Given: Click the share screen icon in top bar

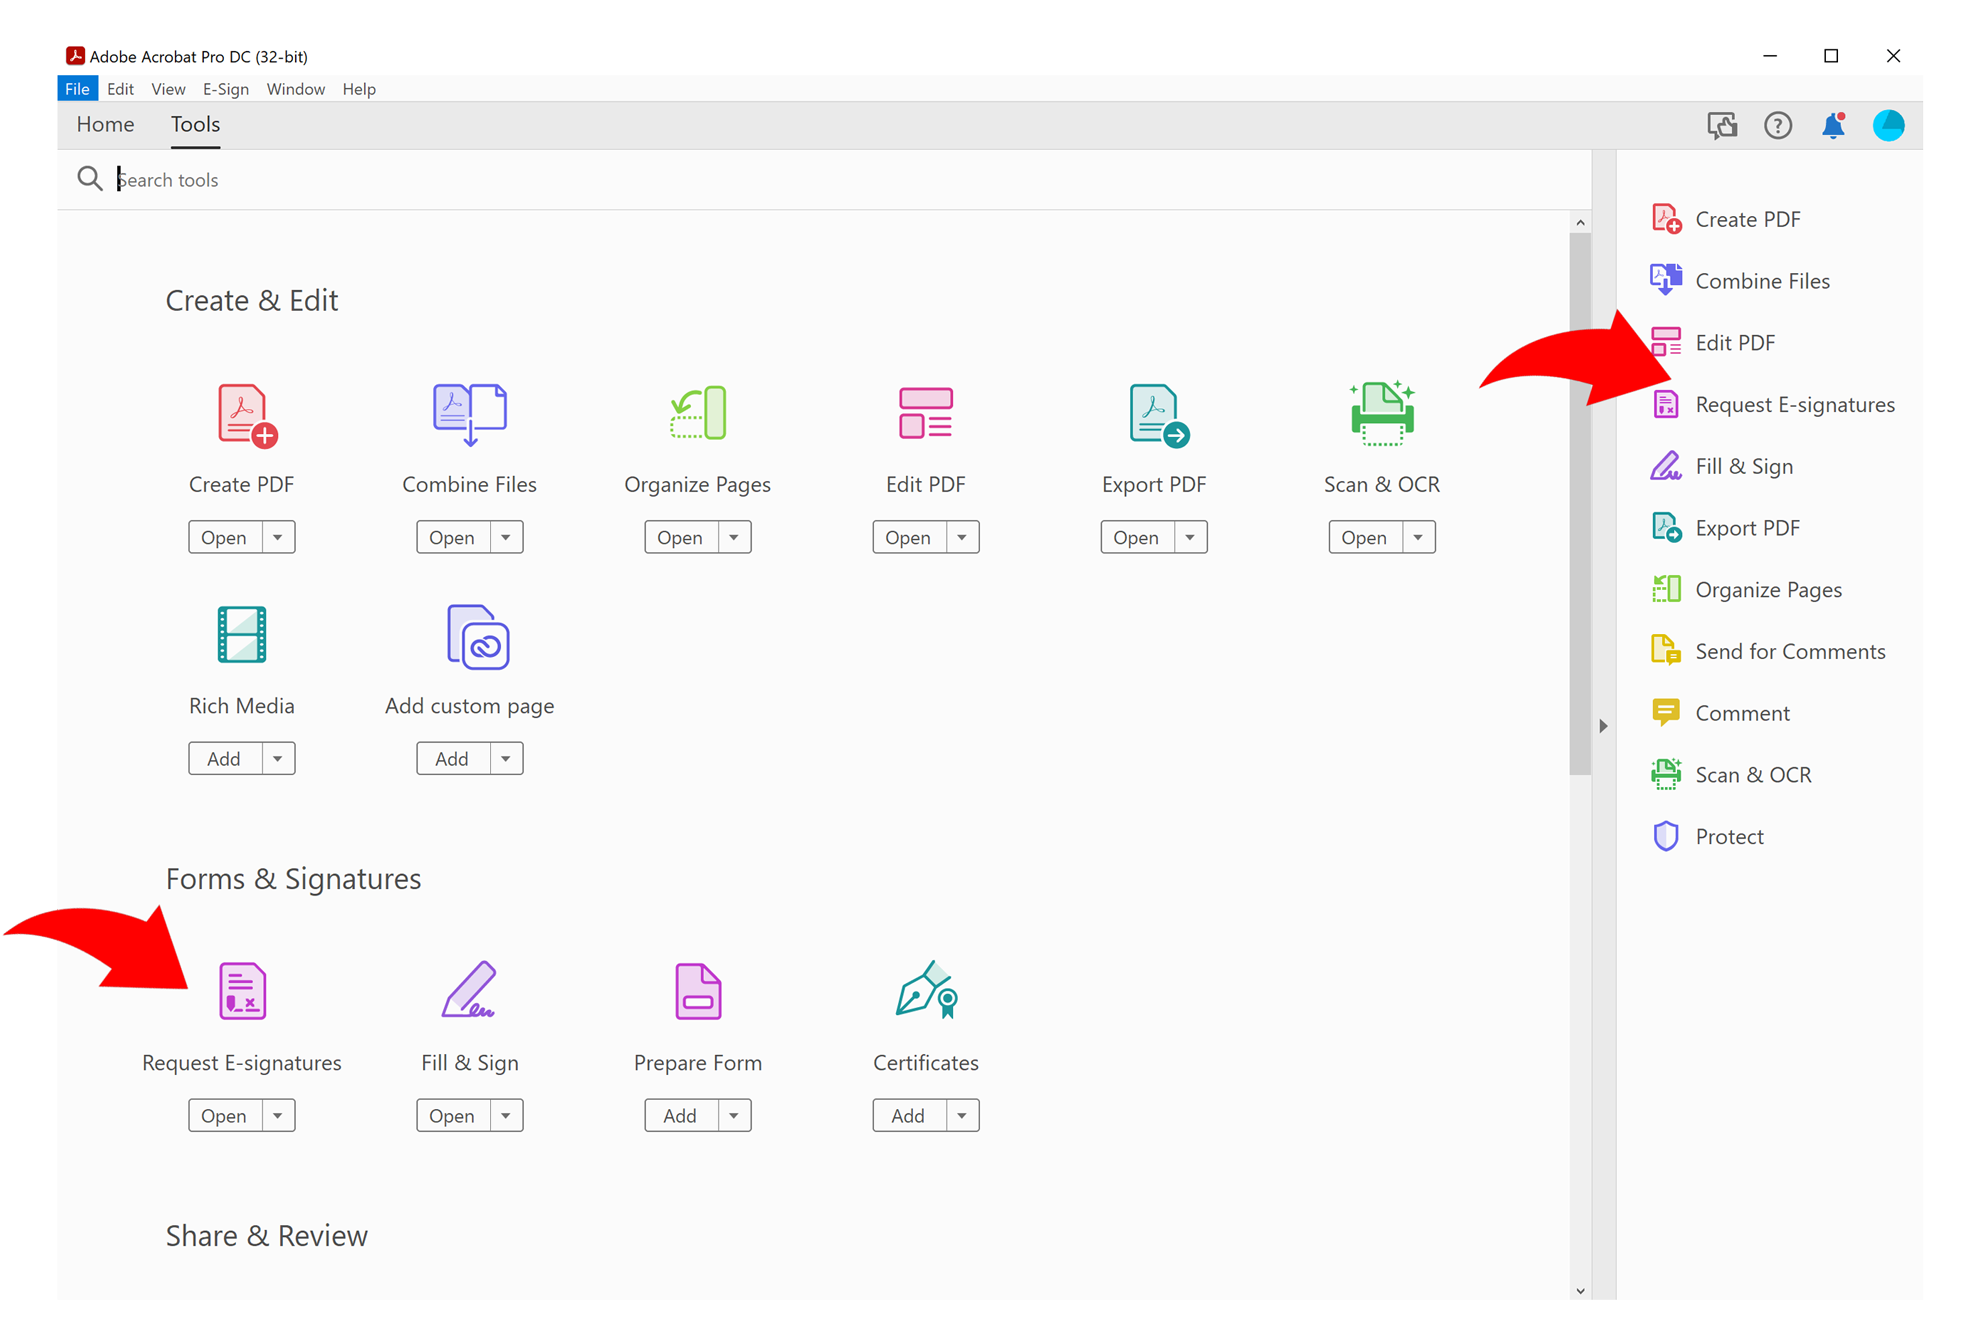Looking at the screenshot, I should click(x=1722, y=125).
